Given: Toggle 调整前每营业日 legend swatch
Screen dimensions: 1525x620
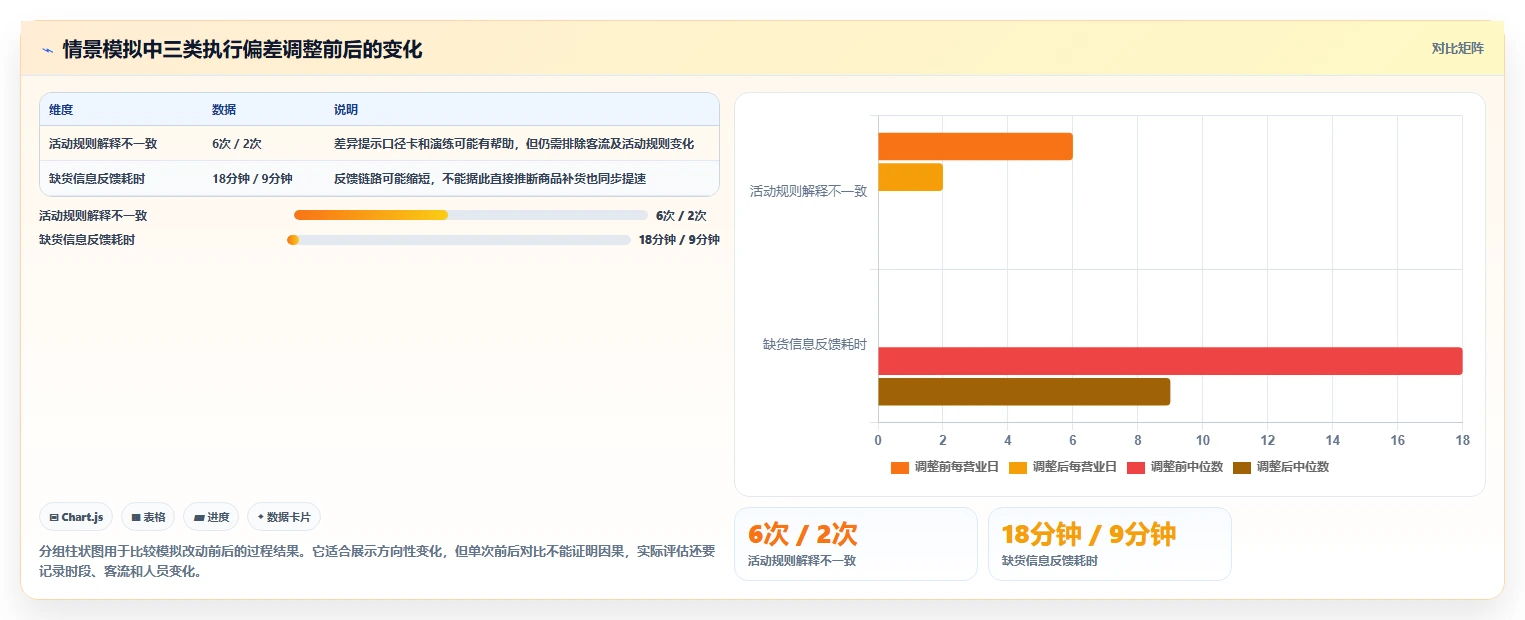Looking at the screenshot, I should [x=900, y=467].
